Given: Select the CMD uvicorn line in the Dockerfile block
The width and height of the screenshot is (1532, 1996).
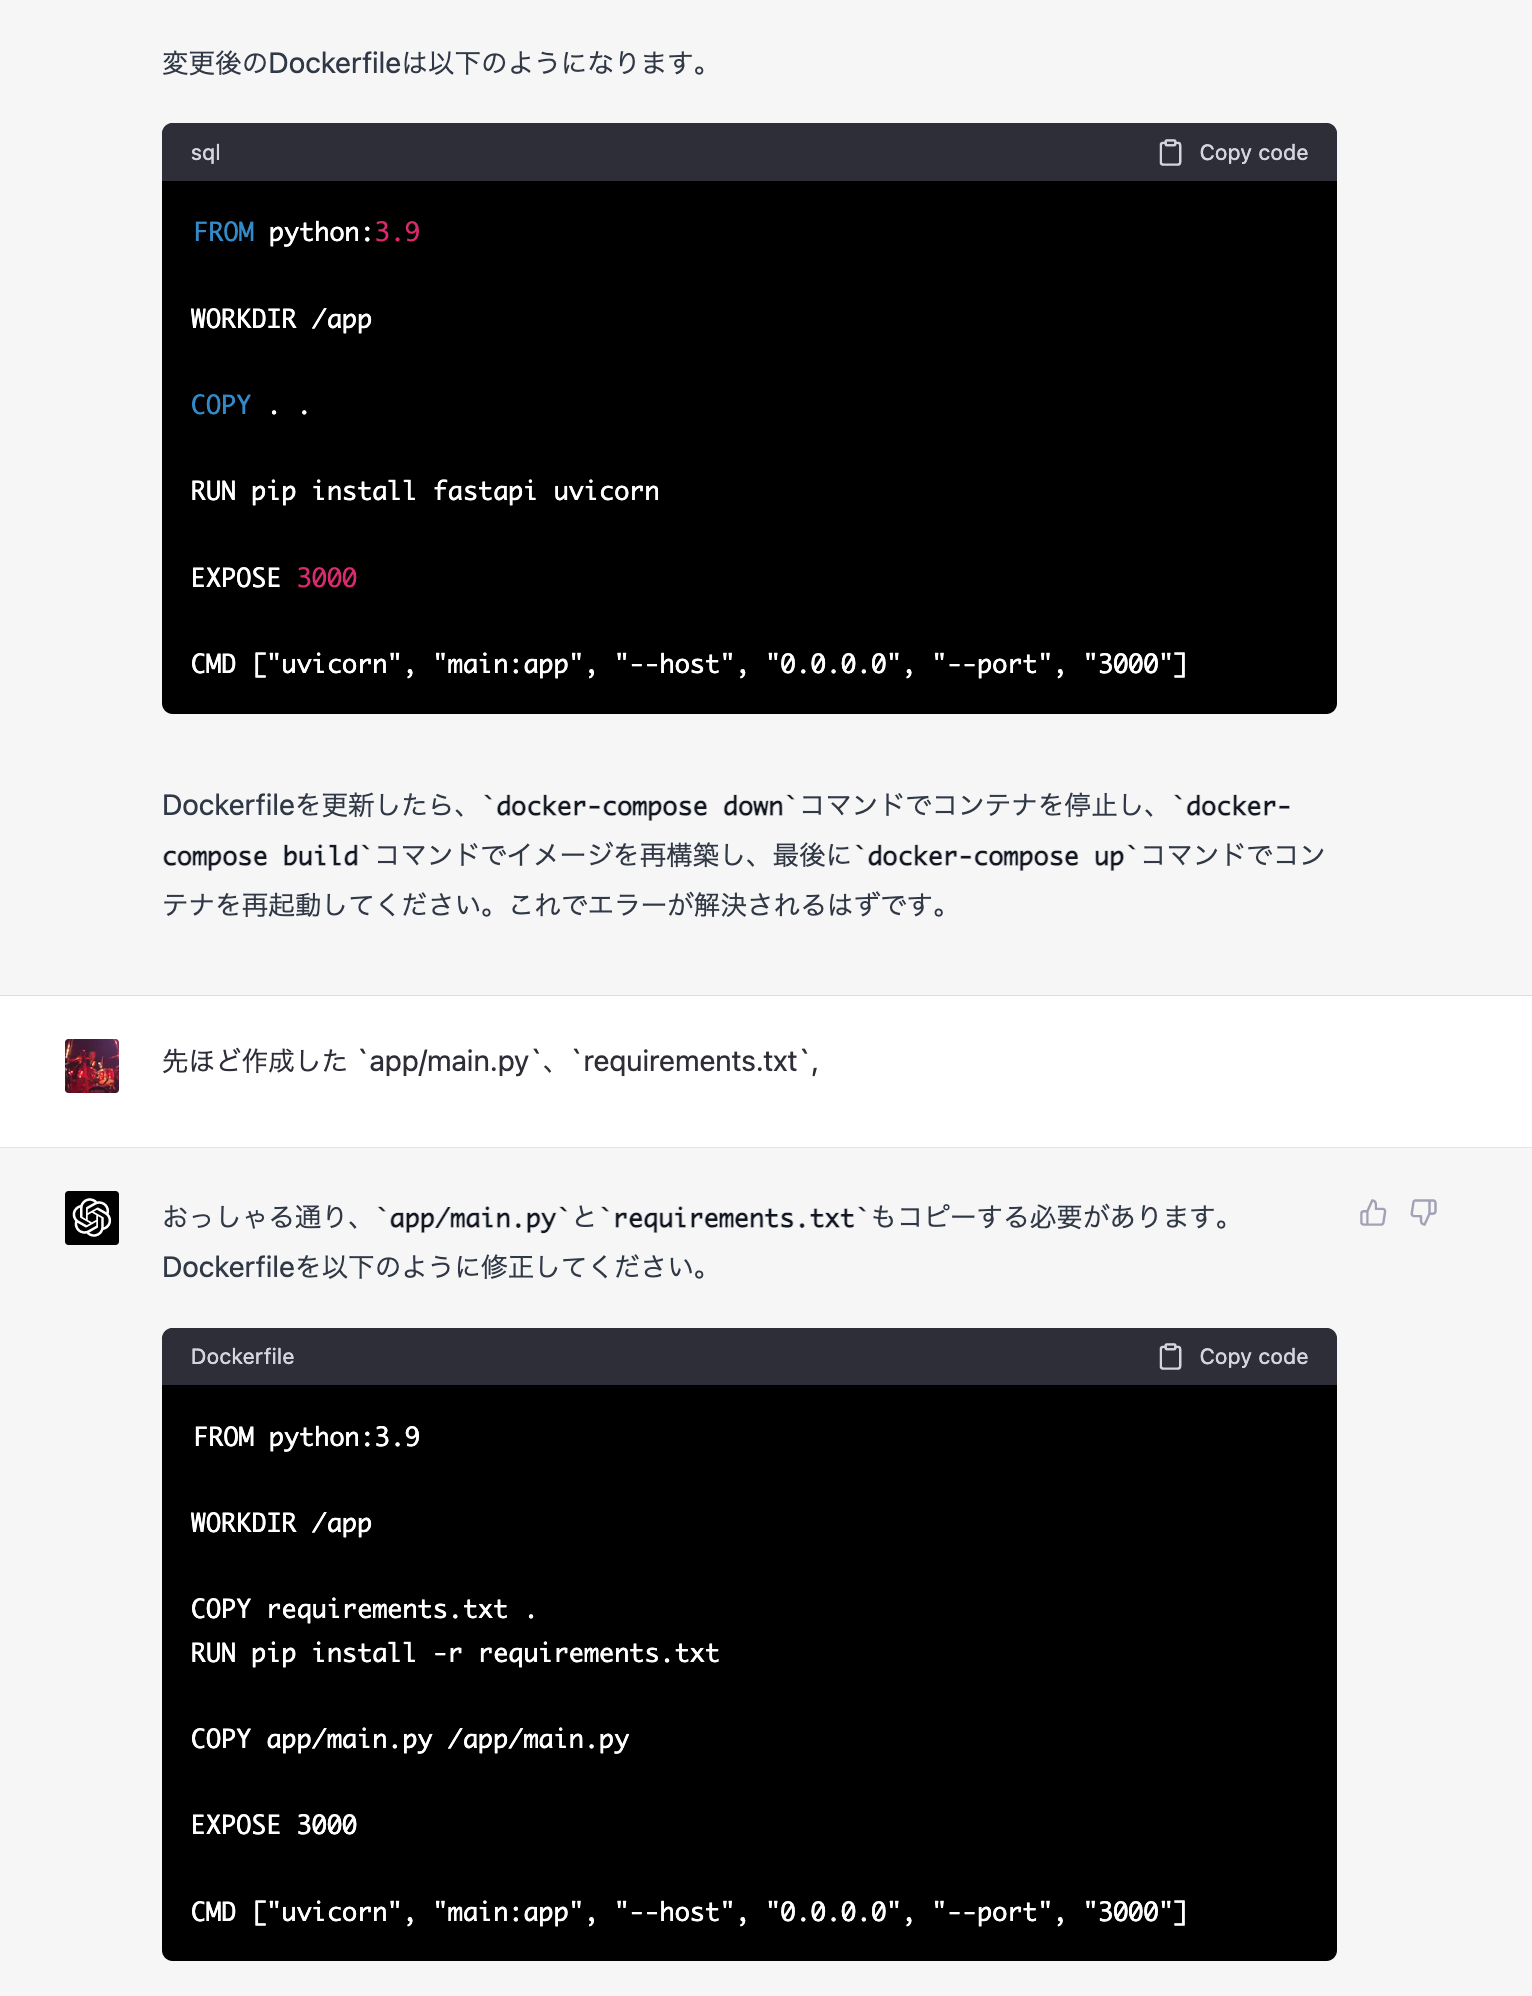Looking at the screenshot, I should click(688, 1911).
